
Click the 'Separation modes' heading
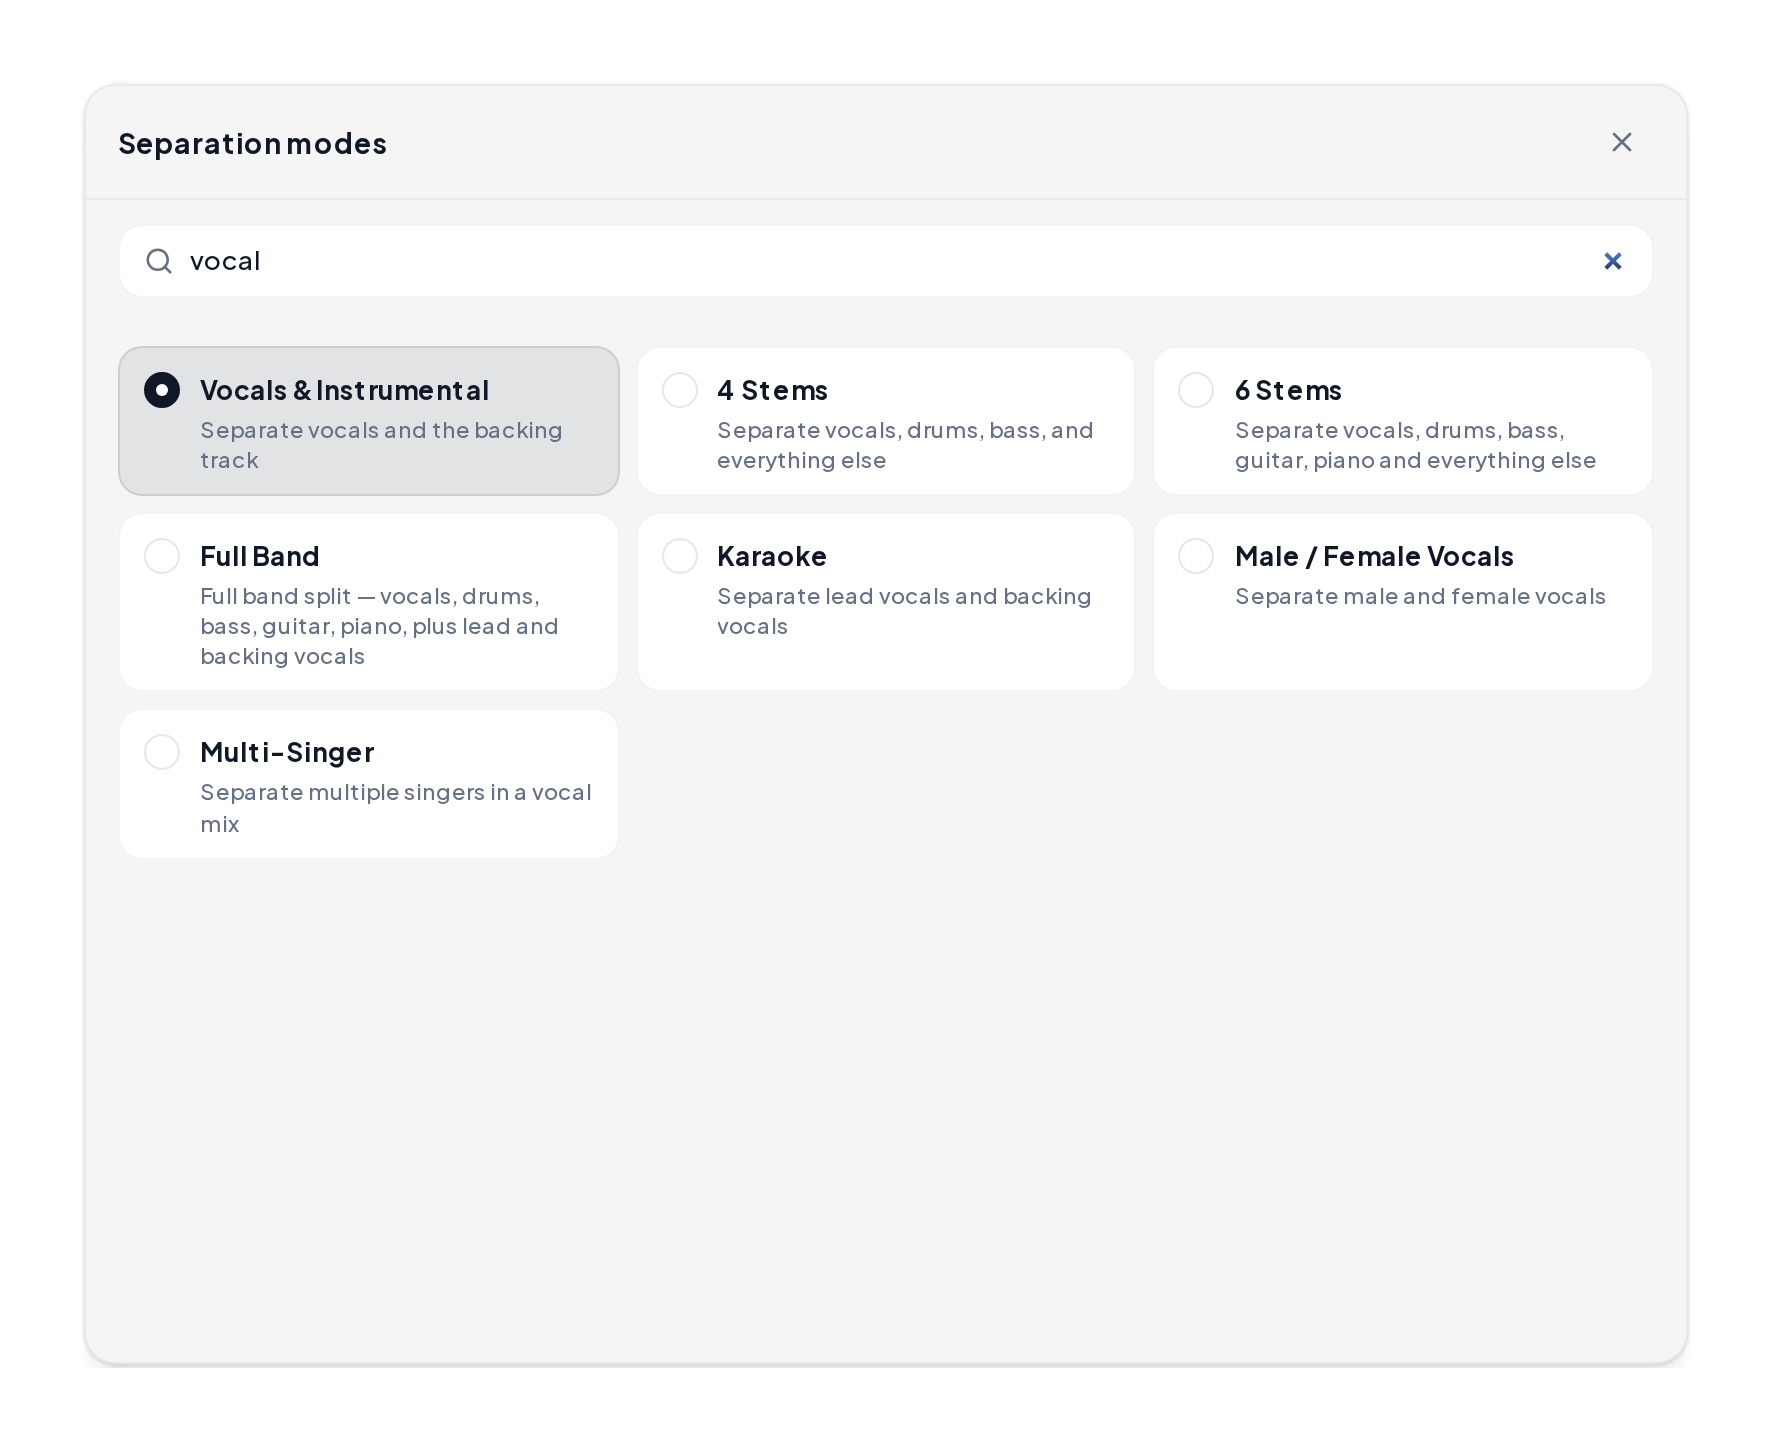(x=253, y=143)
